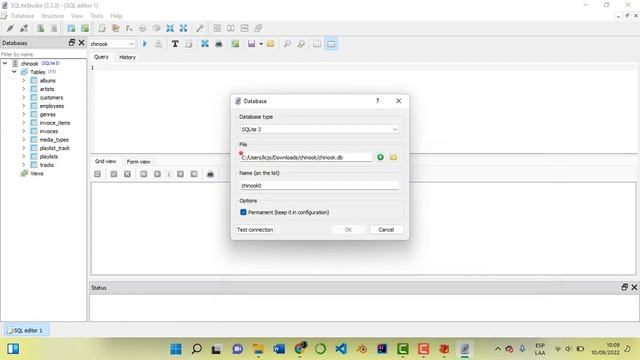Open the Help menu
The height and width of the screenshot is (360, 640).
[x=116, y=16]
